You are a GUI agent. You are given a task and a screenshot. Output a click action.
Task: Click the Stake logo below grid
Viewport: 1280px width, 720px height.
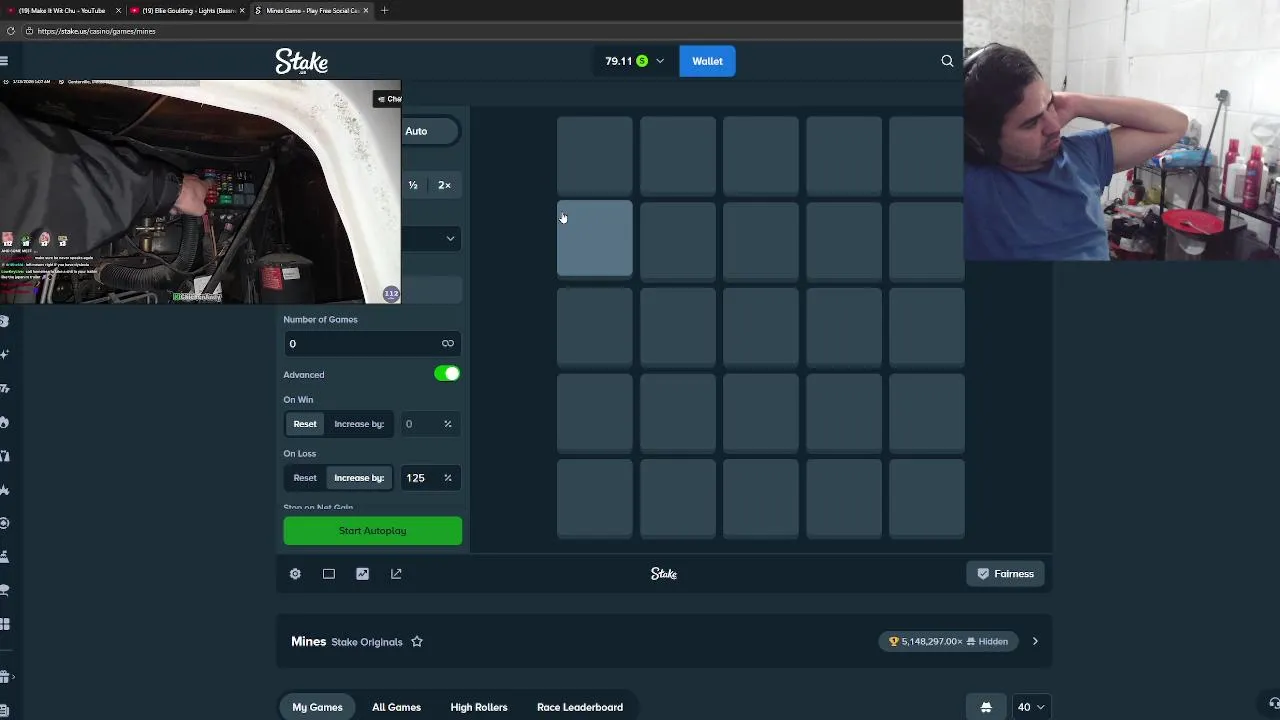(664, 574)
